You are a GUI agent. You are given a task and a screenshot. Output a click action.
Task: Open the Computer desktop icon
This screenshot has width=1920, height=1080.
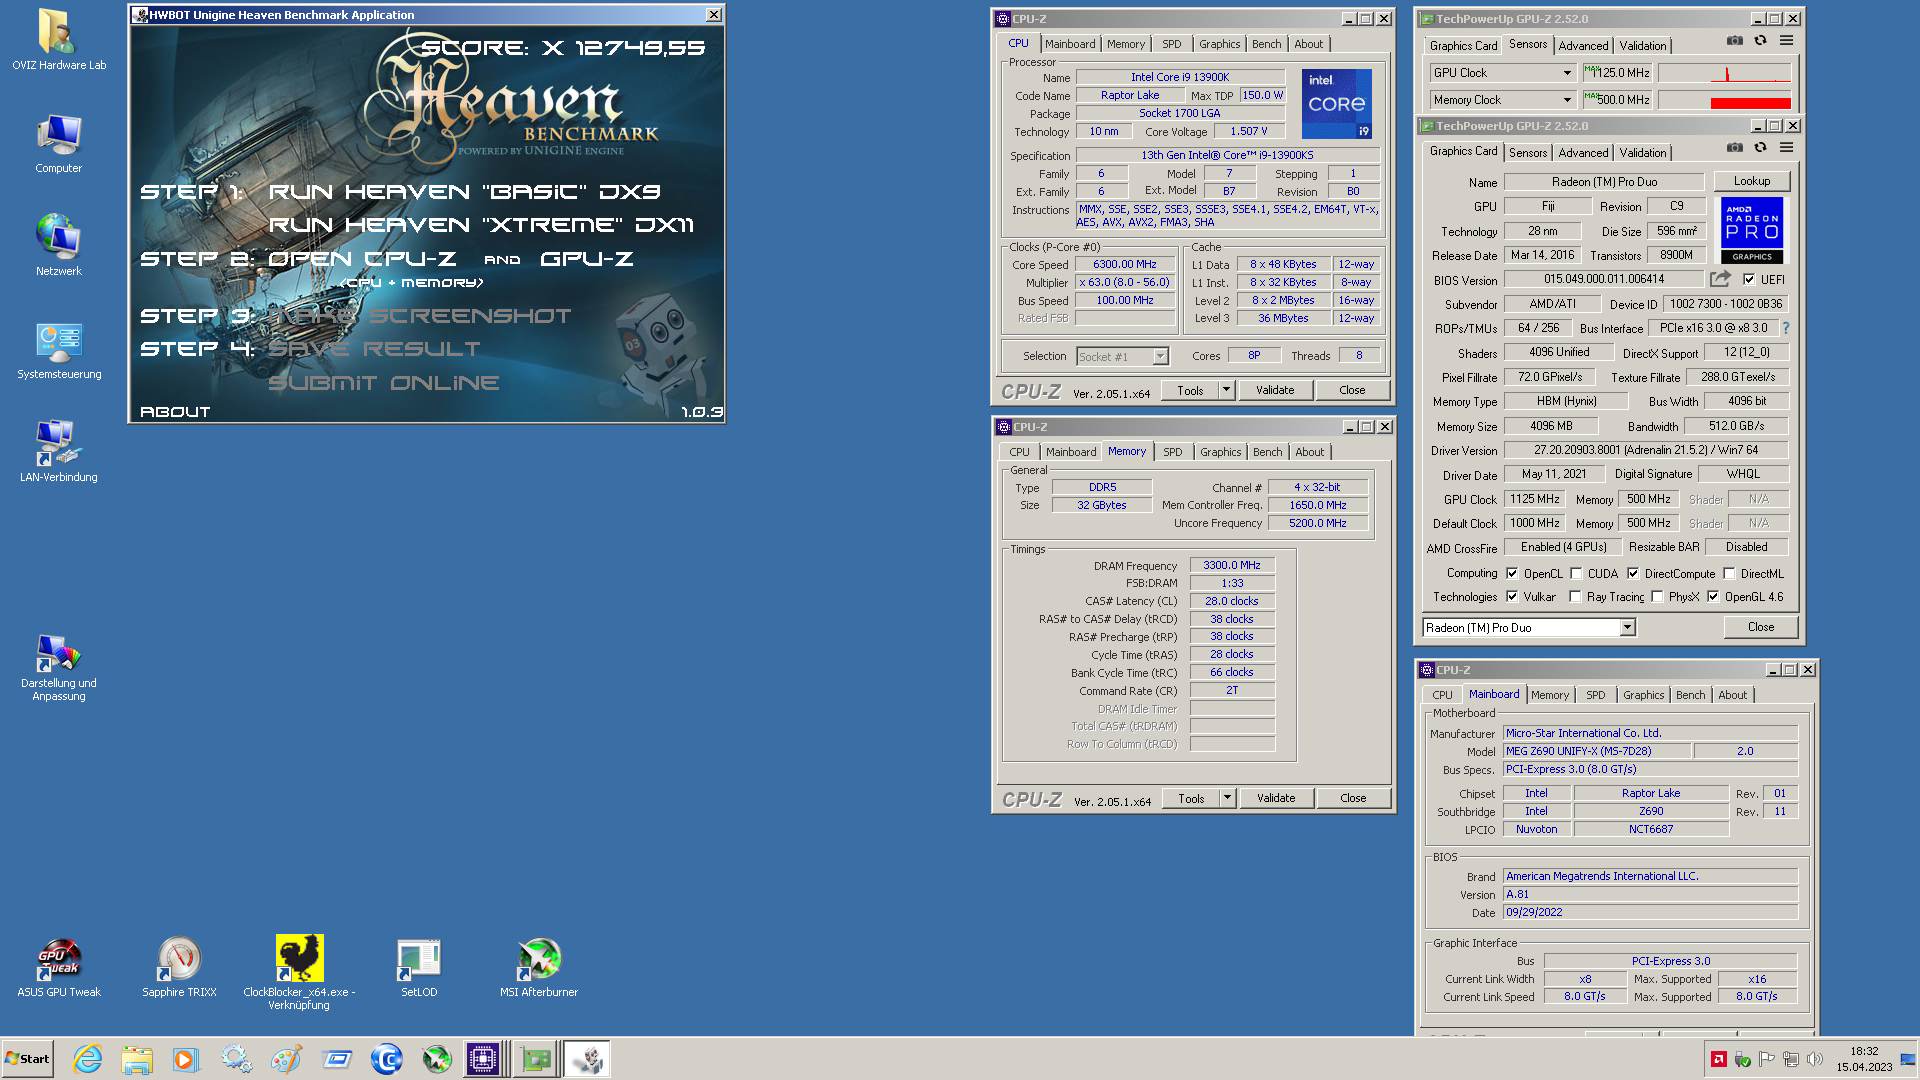pos(58,143)
